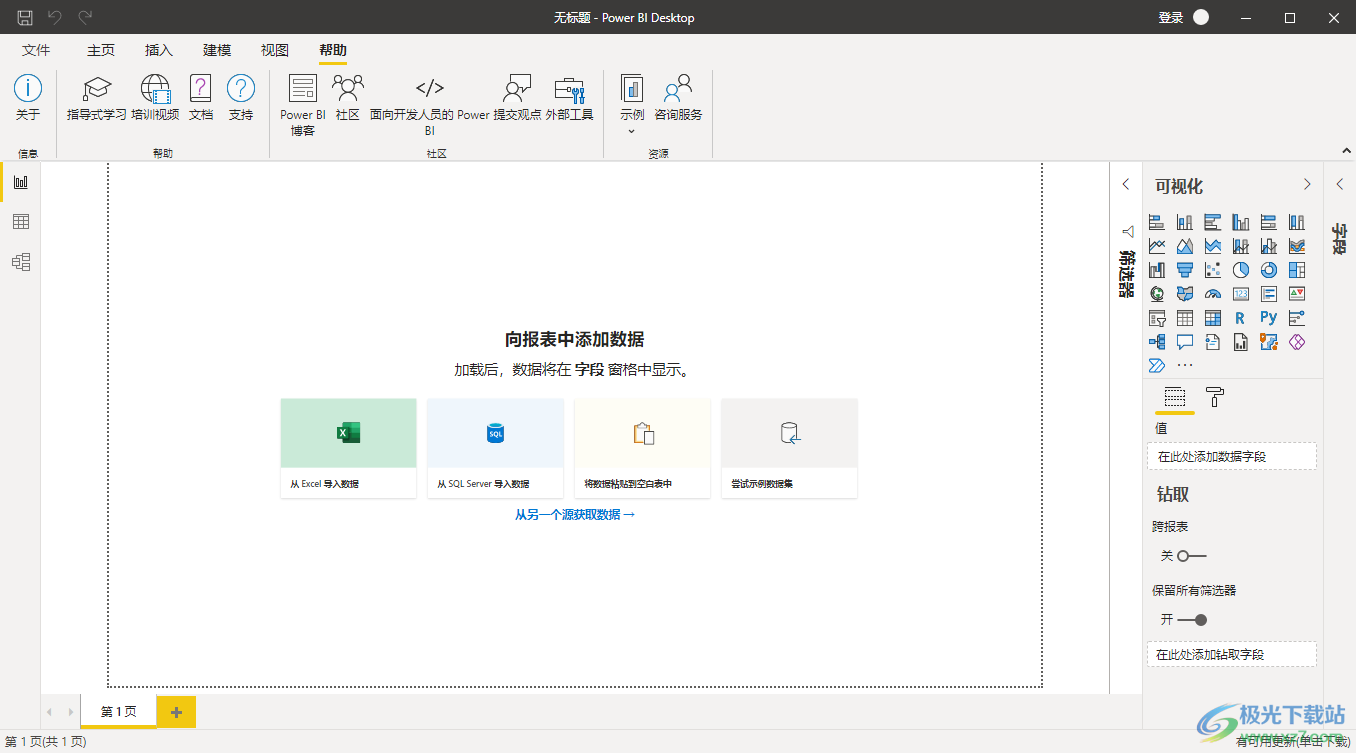The image size is (1356, 753).
Task: Expand the 示例 dropdown arrow
Action: click(x=632, y=131)
